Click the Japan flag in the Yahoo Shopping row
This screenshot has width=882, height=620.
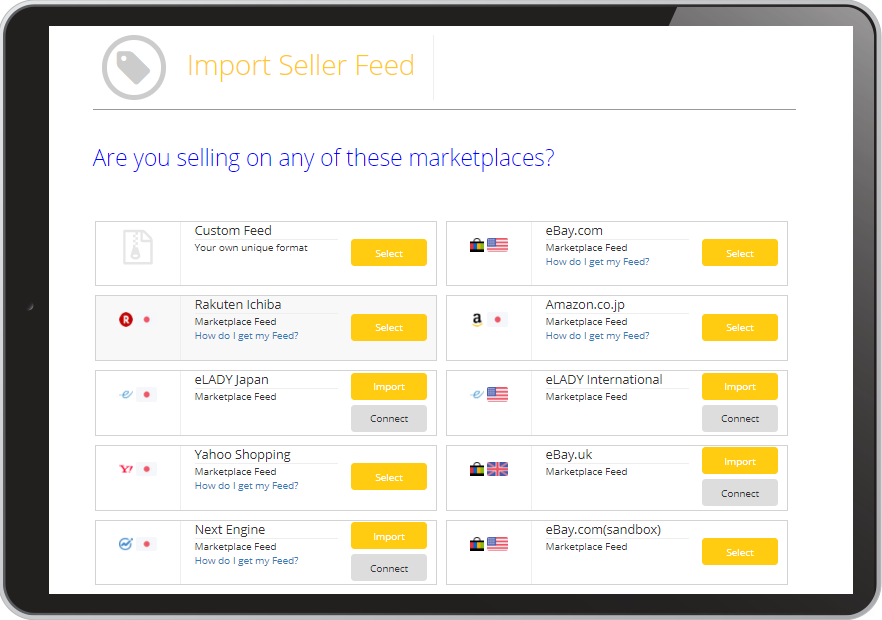pos(147,469)
